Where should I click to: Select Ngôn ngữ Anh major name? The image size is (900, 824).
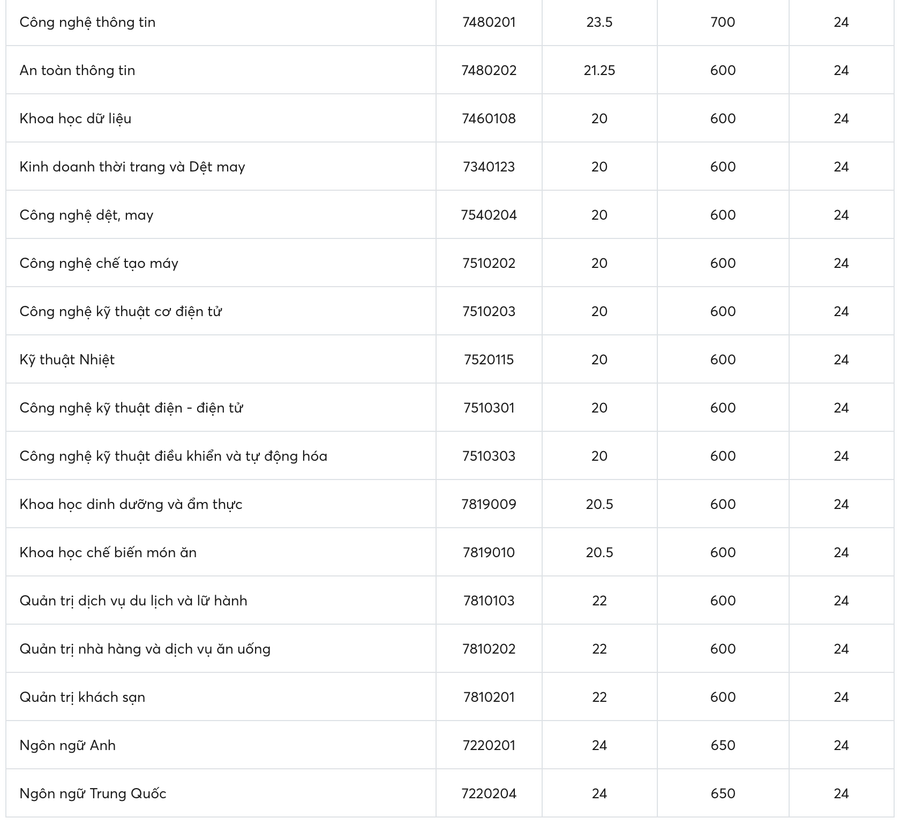[67, 745]
